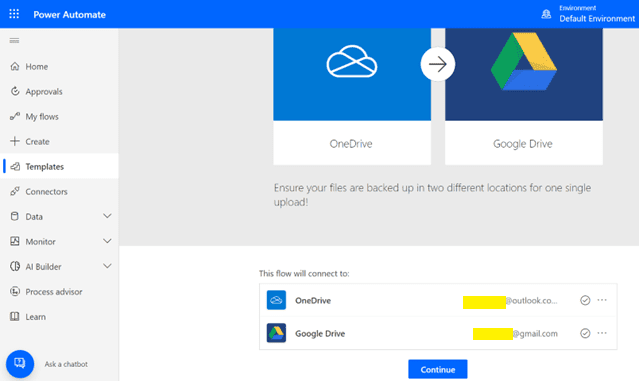Click the Continue button
Image resolution: width=639 pixels, height=381 pixels.
pyautogui.click(x=438, y=369)
